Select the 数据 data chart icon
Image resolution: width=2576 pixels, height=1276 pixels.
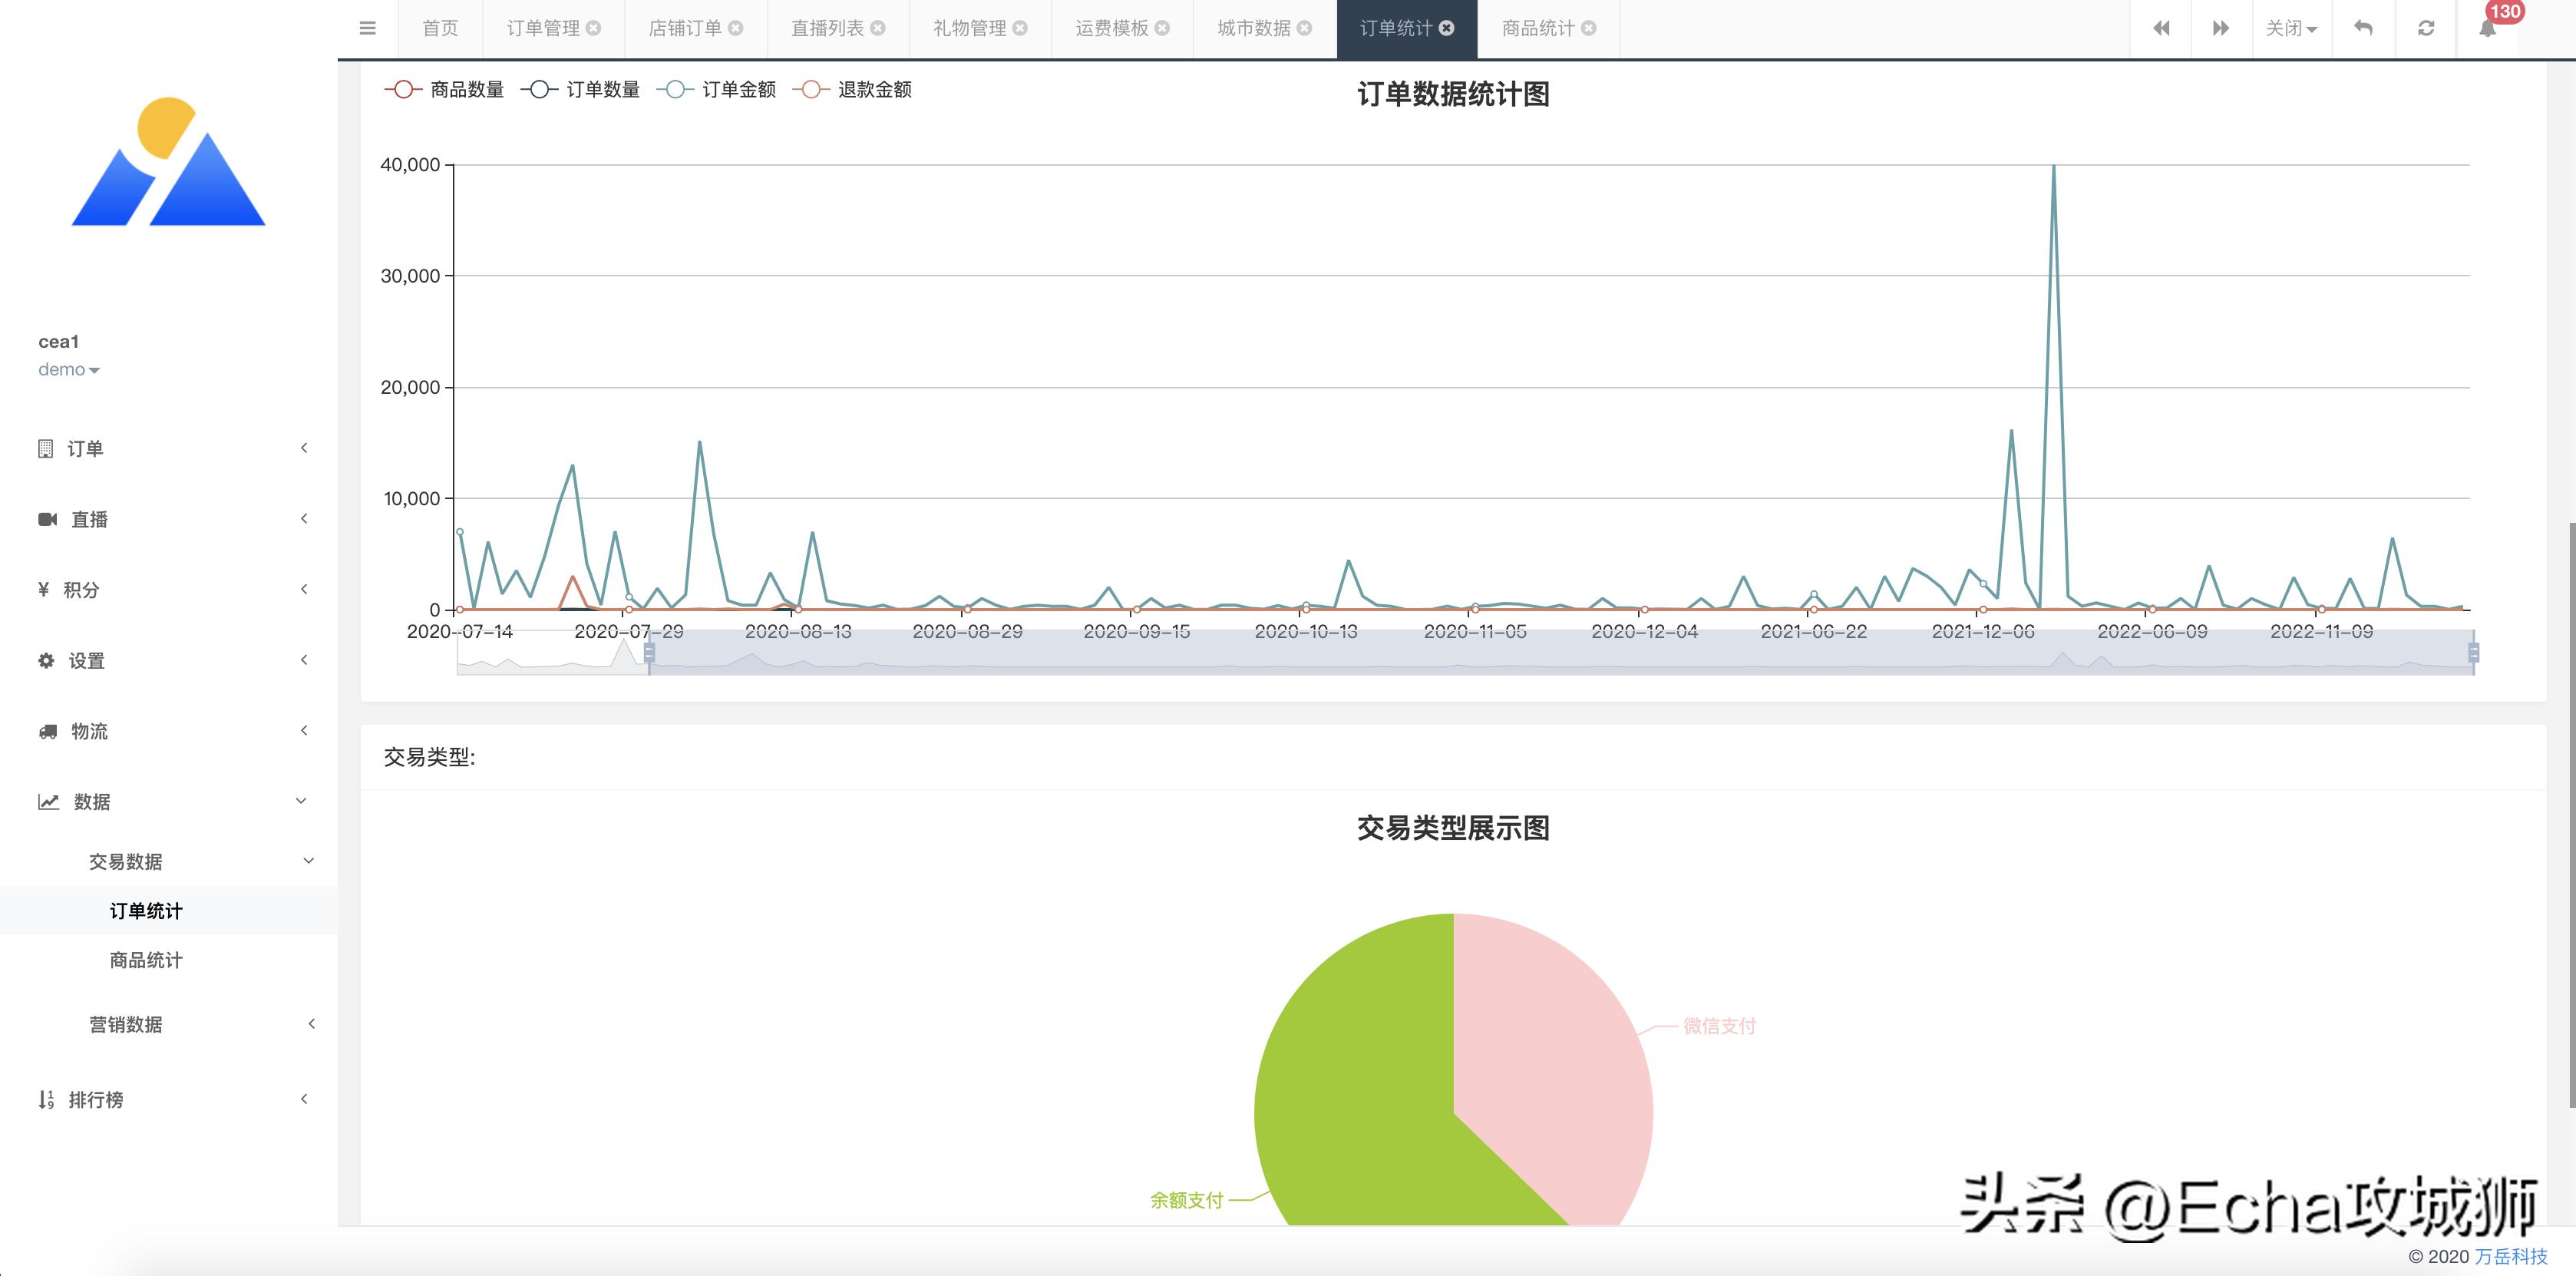47,801
